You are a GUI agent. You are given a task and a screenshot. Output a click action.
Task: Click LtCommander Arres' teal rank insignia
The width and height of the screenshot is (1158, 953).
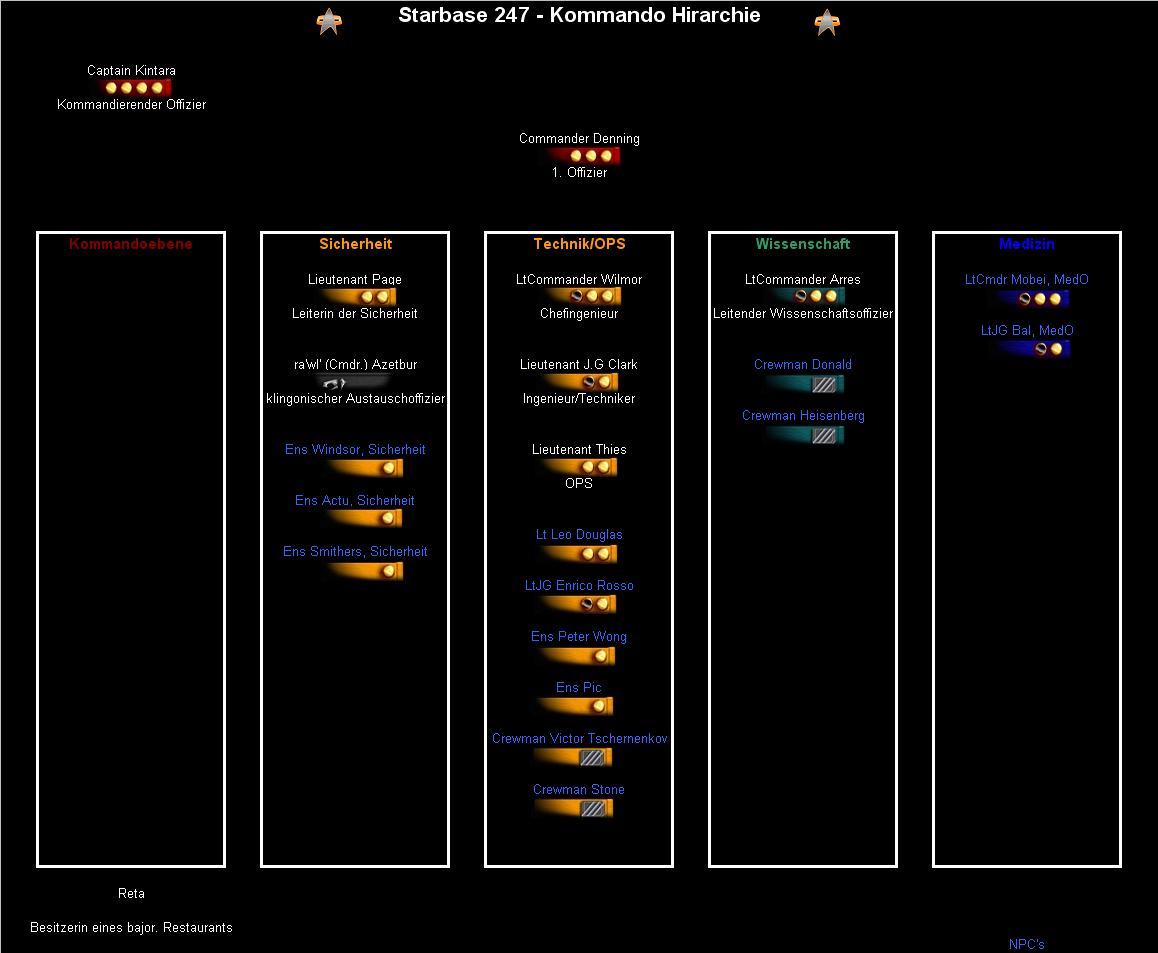[808, 296]
